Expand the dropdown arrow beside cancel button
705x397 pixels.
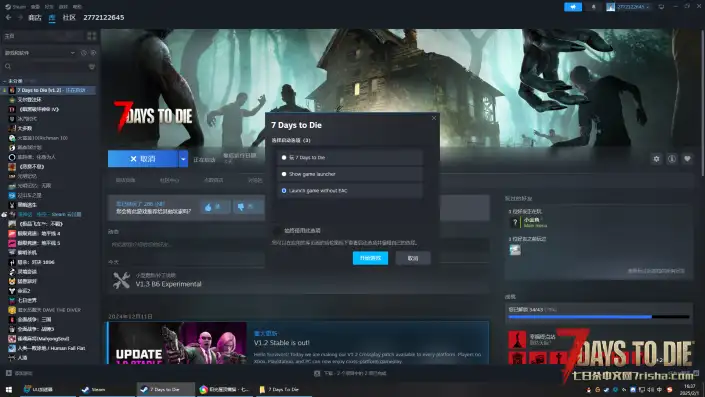tap(183, 159)
